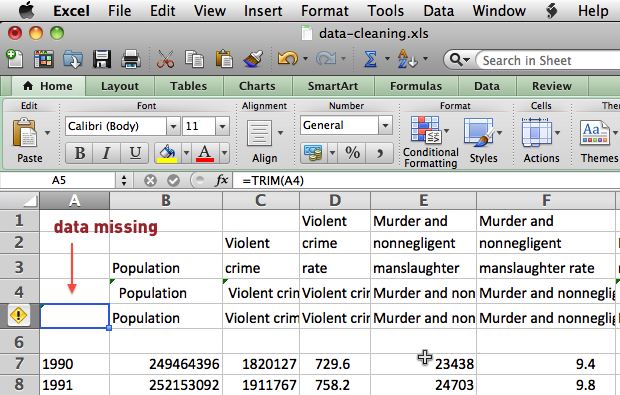Viewport: 620px width, 395px height.
Task: Click the Open file folder icon
Action: click(x=73, y=60)
